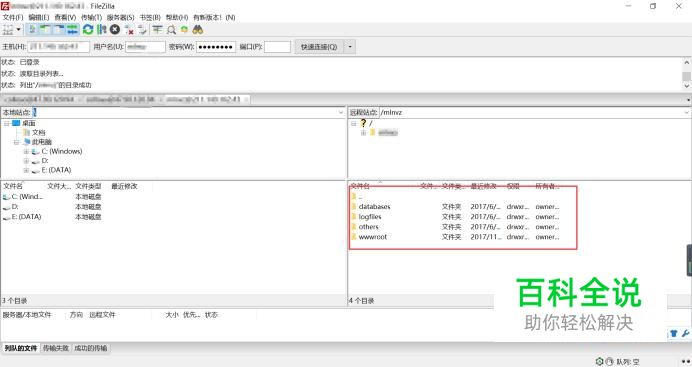692x367 pixels.
Task: Disconnect from the current server
Action: [129, 30]
